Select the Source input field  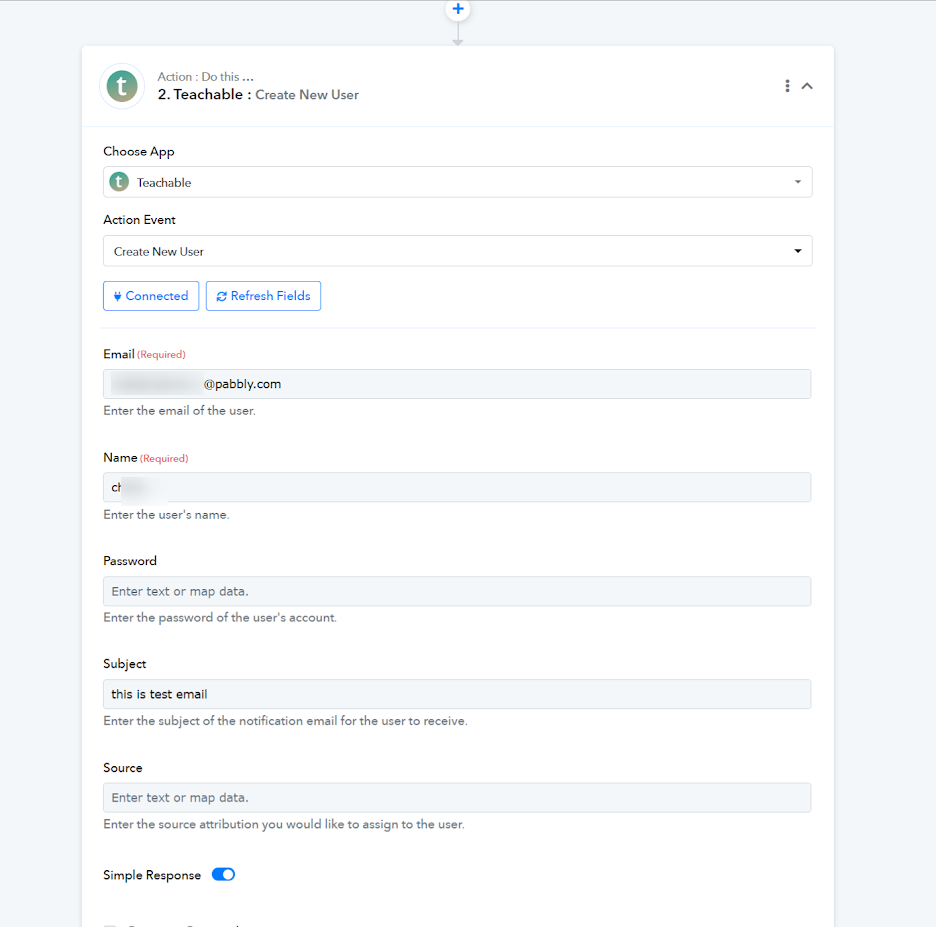point(457,798)
